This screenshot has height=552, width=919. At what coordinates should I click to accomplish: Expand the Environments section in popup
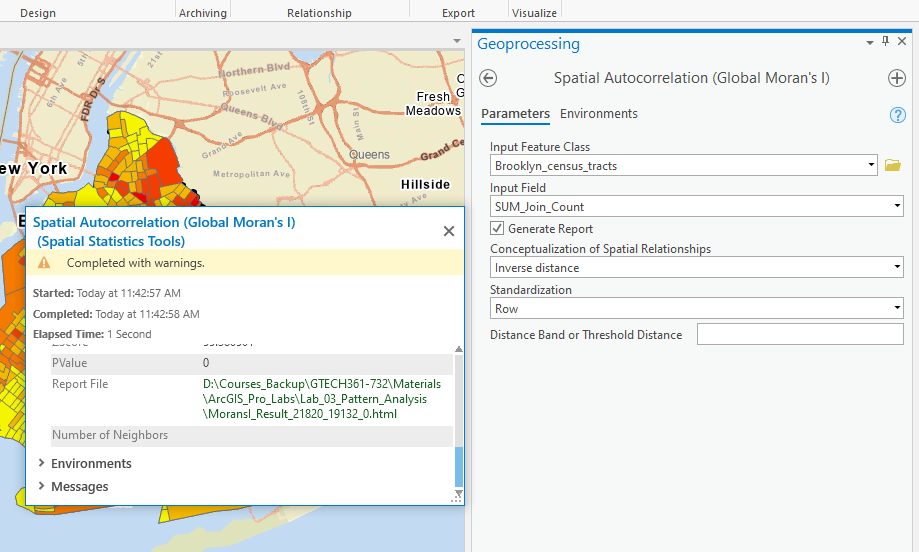(x=41, y=464)
